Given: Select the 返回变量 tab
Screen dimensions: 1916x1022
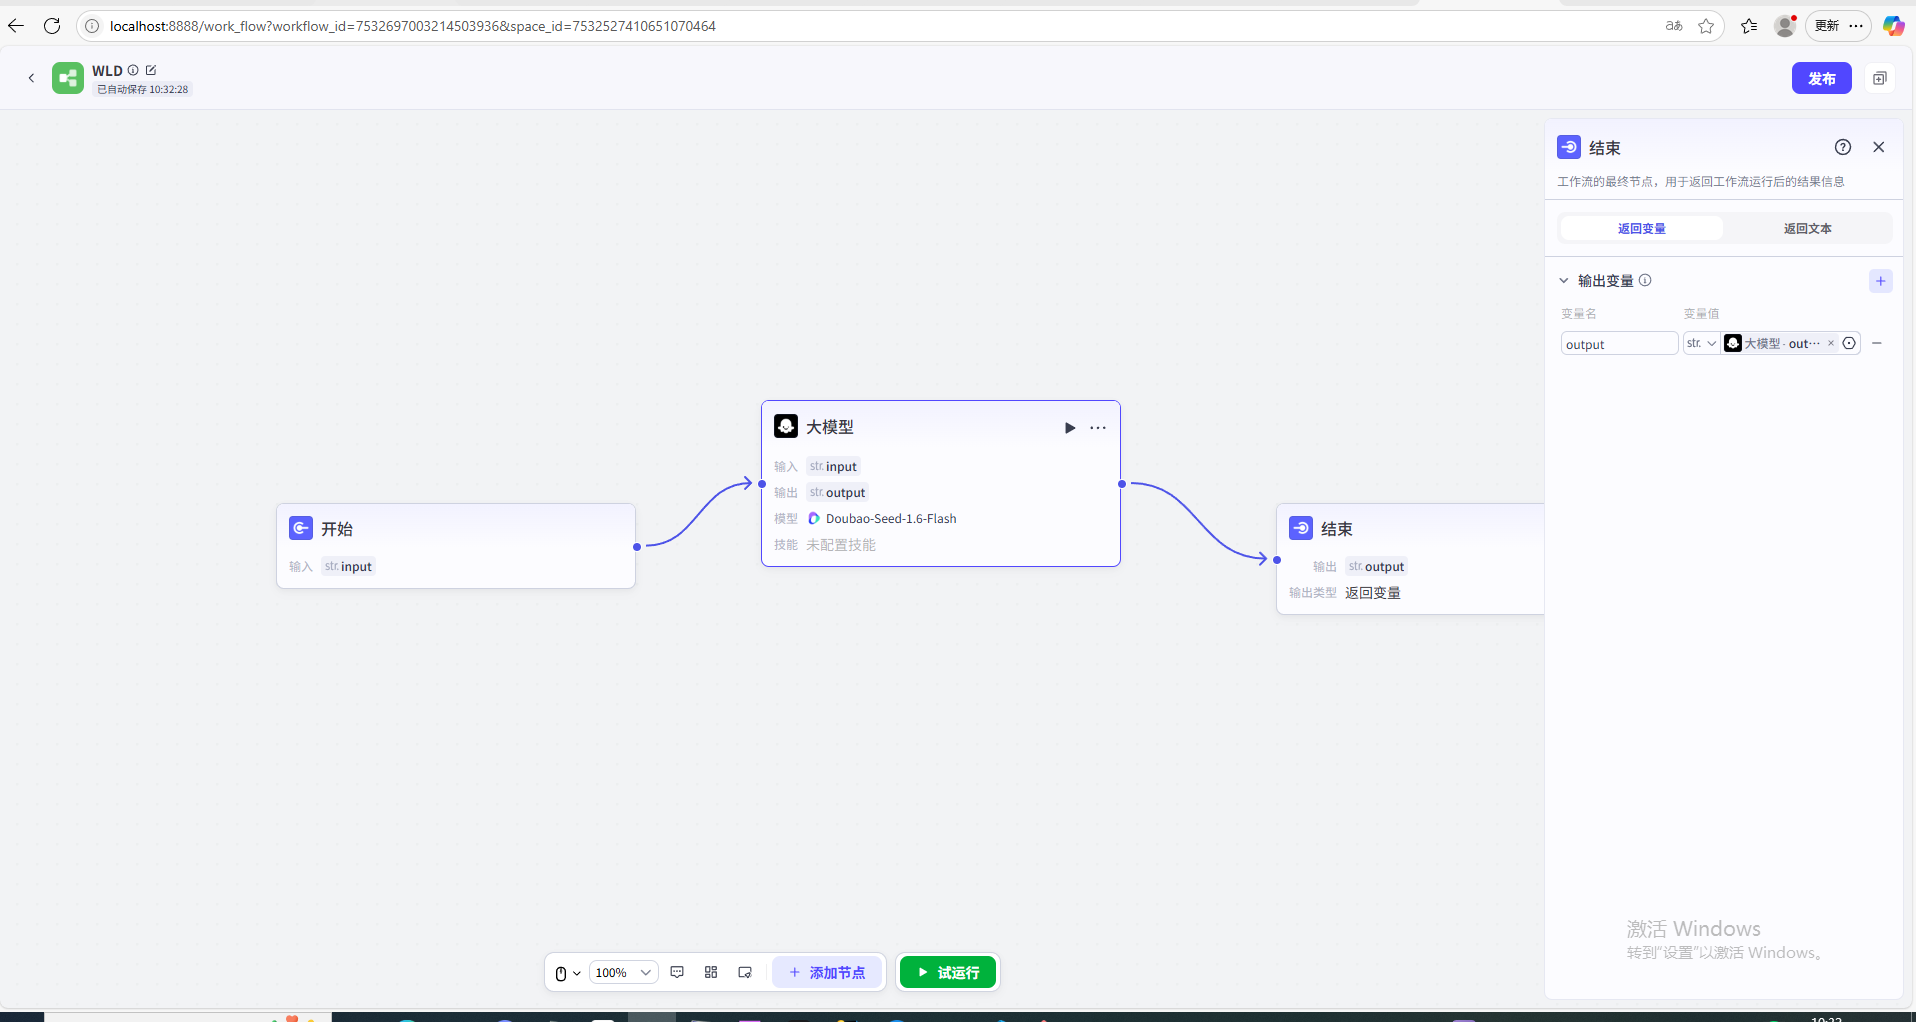Looking at the screenshot, I should [1641, 228].
